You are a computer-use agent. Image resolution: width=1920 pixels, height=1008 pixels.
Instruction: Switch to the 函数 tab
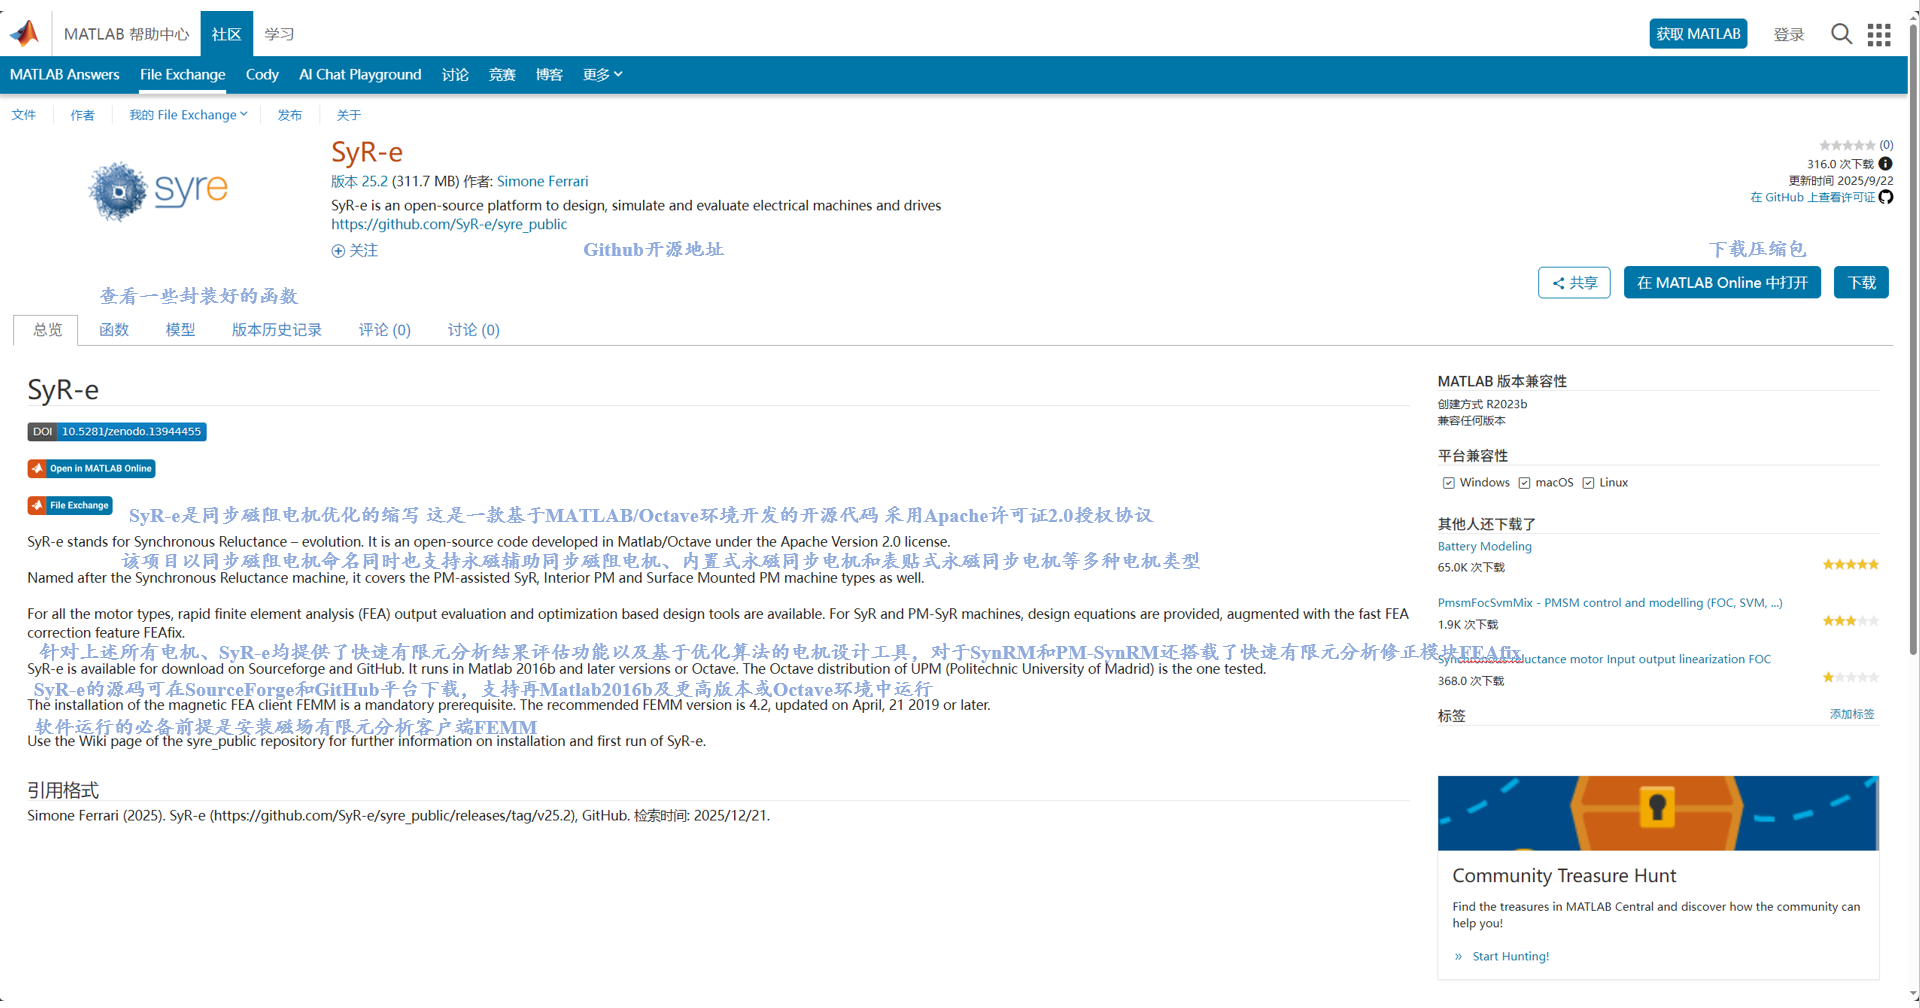114,330
